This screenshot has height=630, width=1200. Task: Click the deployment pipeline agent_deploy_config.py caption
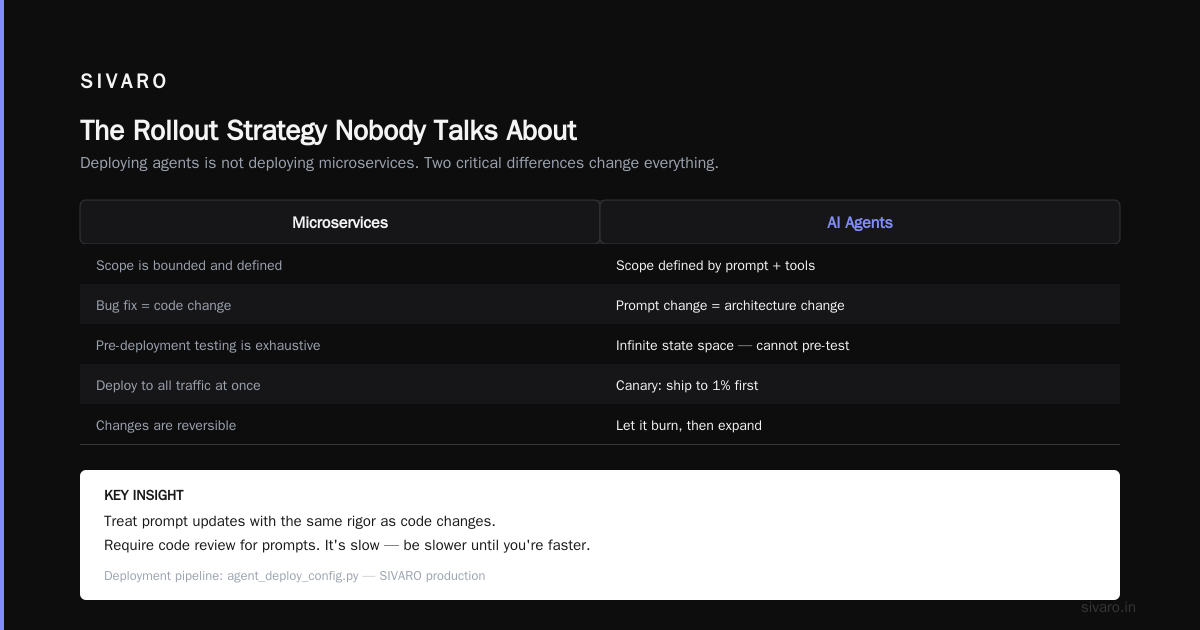point(294,576)
